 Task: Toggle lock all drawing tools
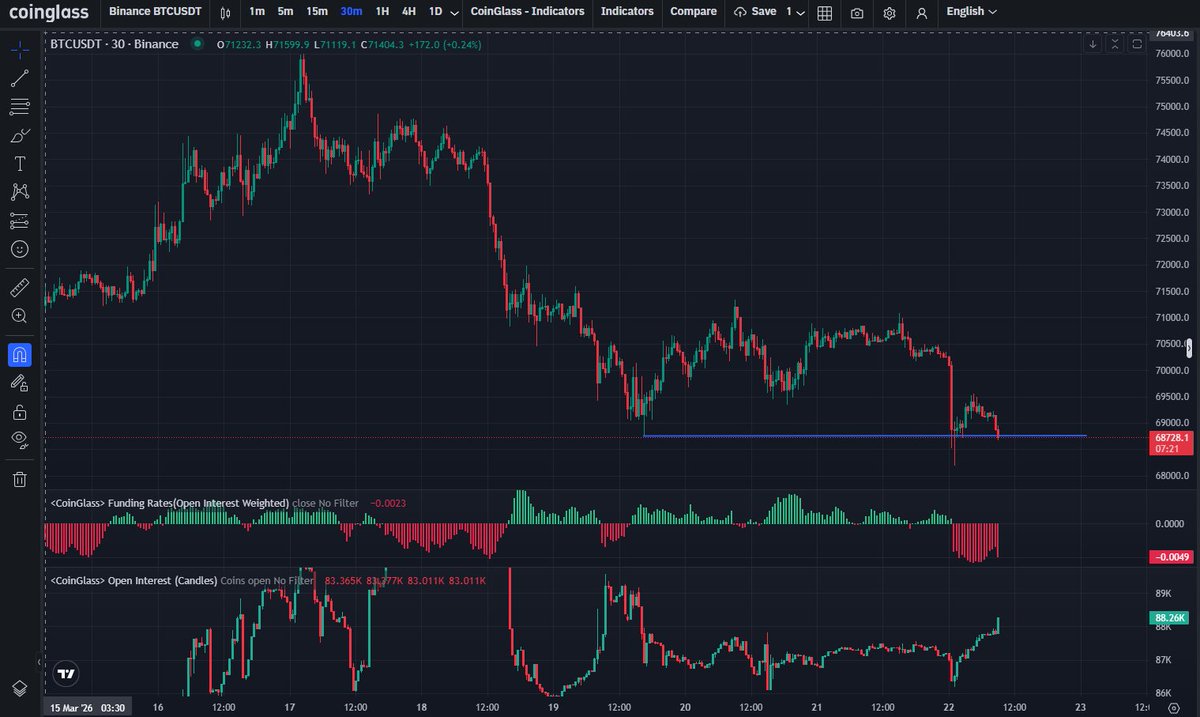coord(19,411)
